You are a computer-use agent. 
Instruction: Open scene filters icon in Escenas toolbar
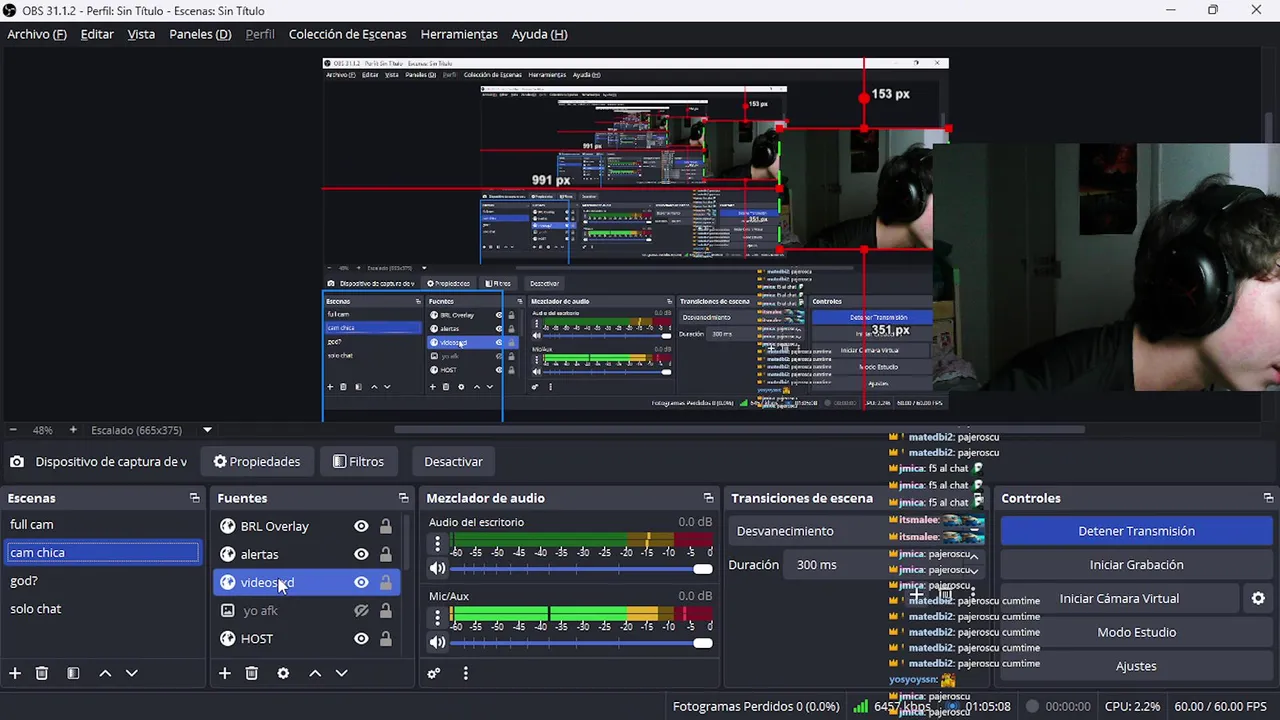tap(73, 673)
